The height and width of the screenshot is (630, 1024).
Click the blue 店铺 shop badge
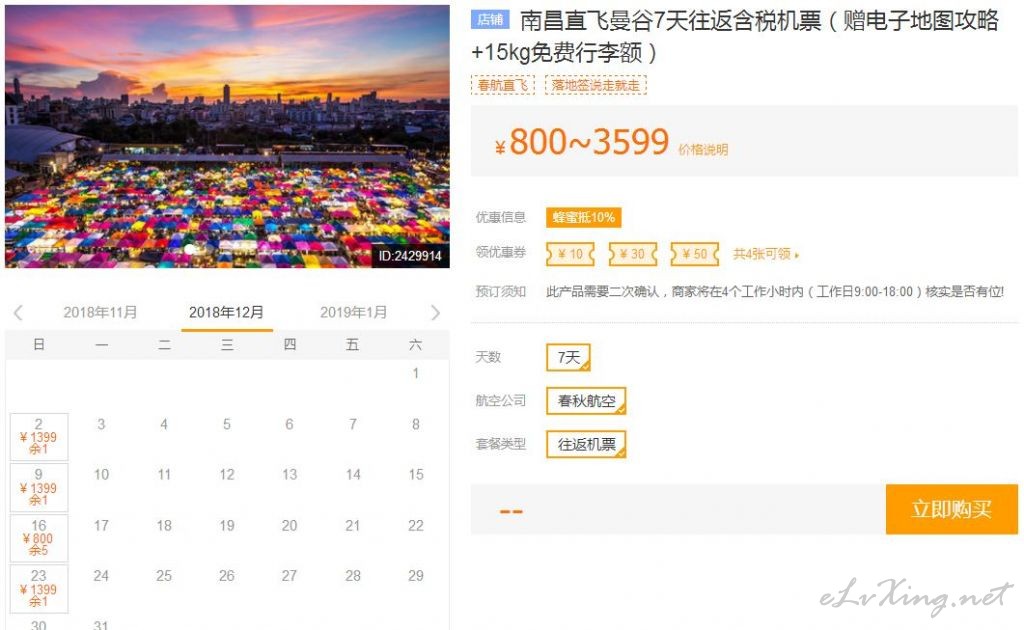tap(490, 20)
